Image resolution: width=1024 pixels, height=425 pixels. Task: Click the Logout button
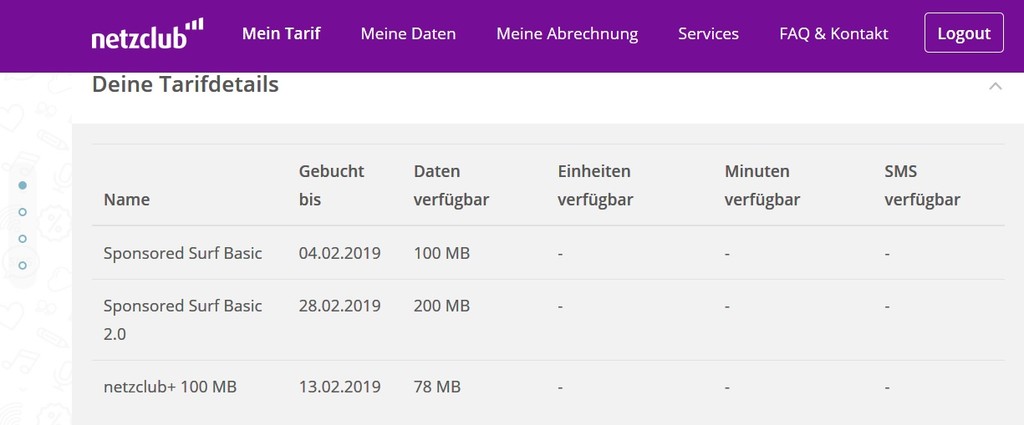[964, 33]
